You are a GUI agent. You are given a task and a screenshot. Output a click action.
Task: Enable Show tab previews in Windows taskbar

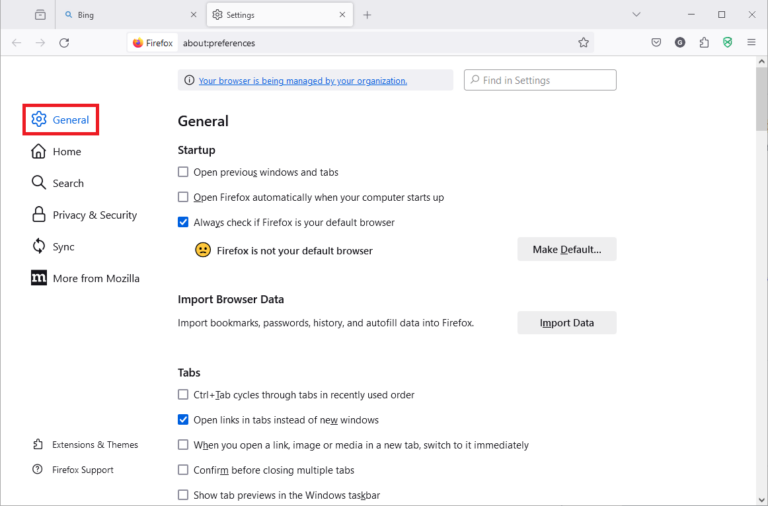pyautogui.click(x=183, y=495)
